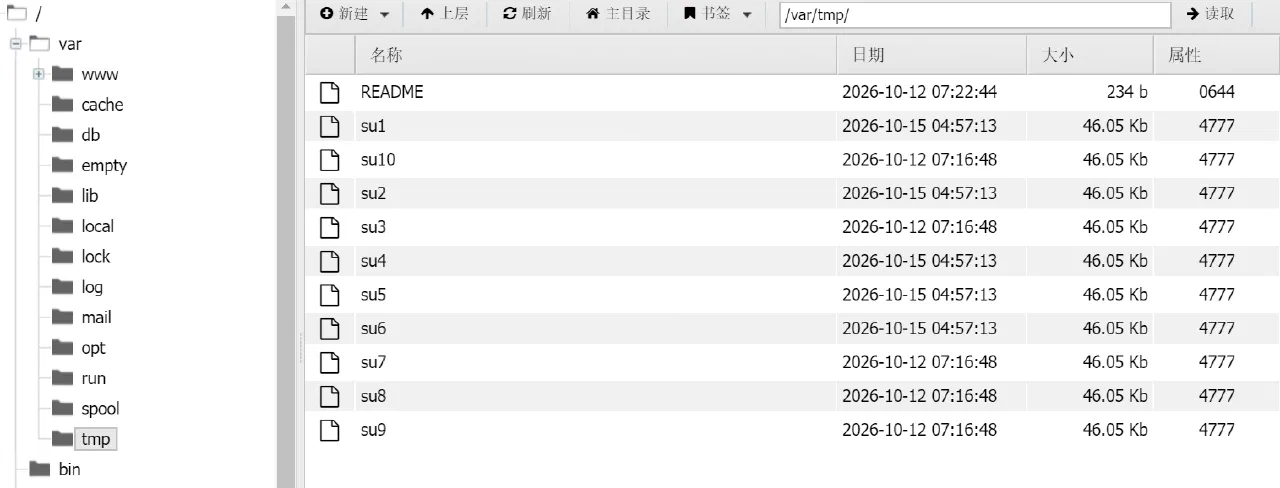Select the su4 file name
This screenshot has width=1280, height=488.
tap(373, 261)
